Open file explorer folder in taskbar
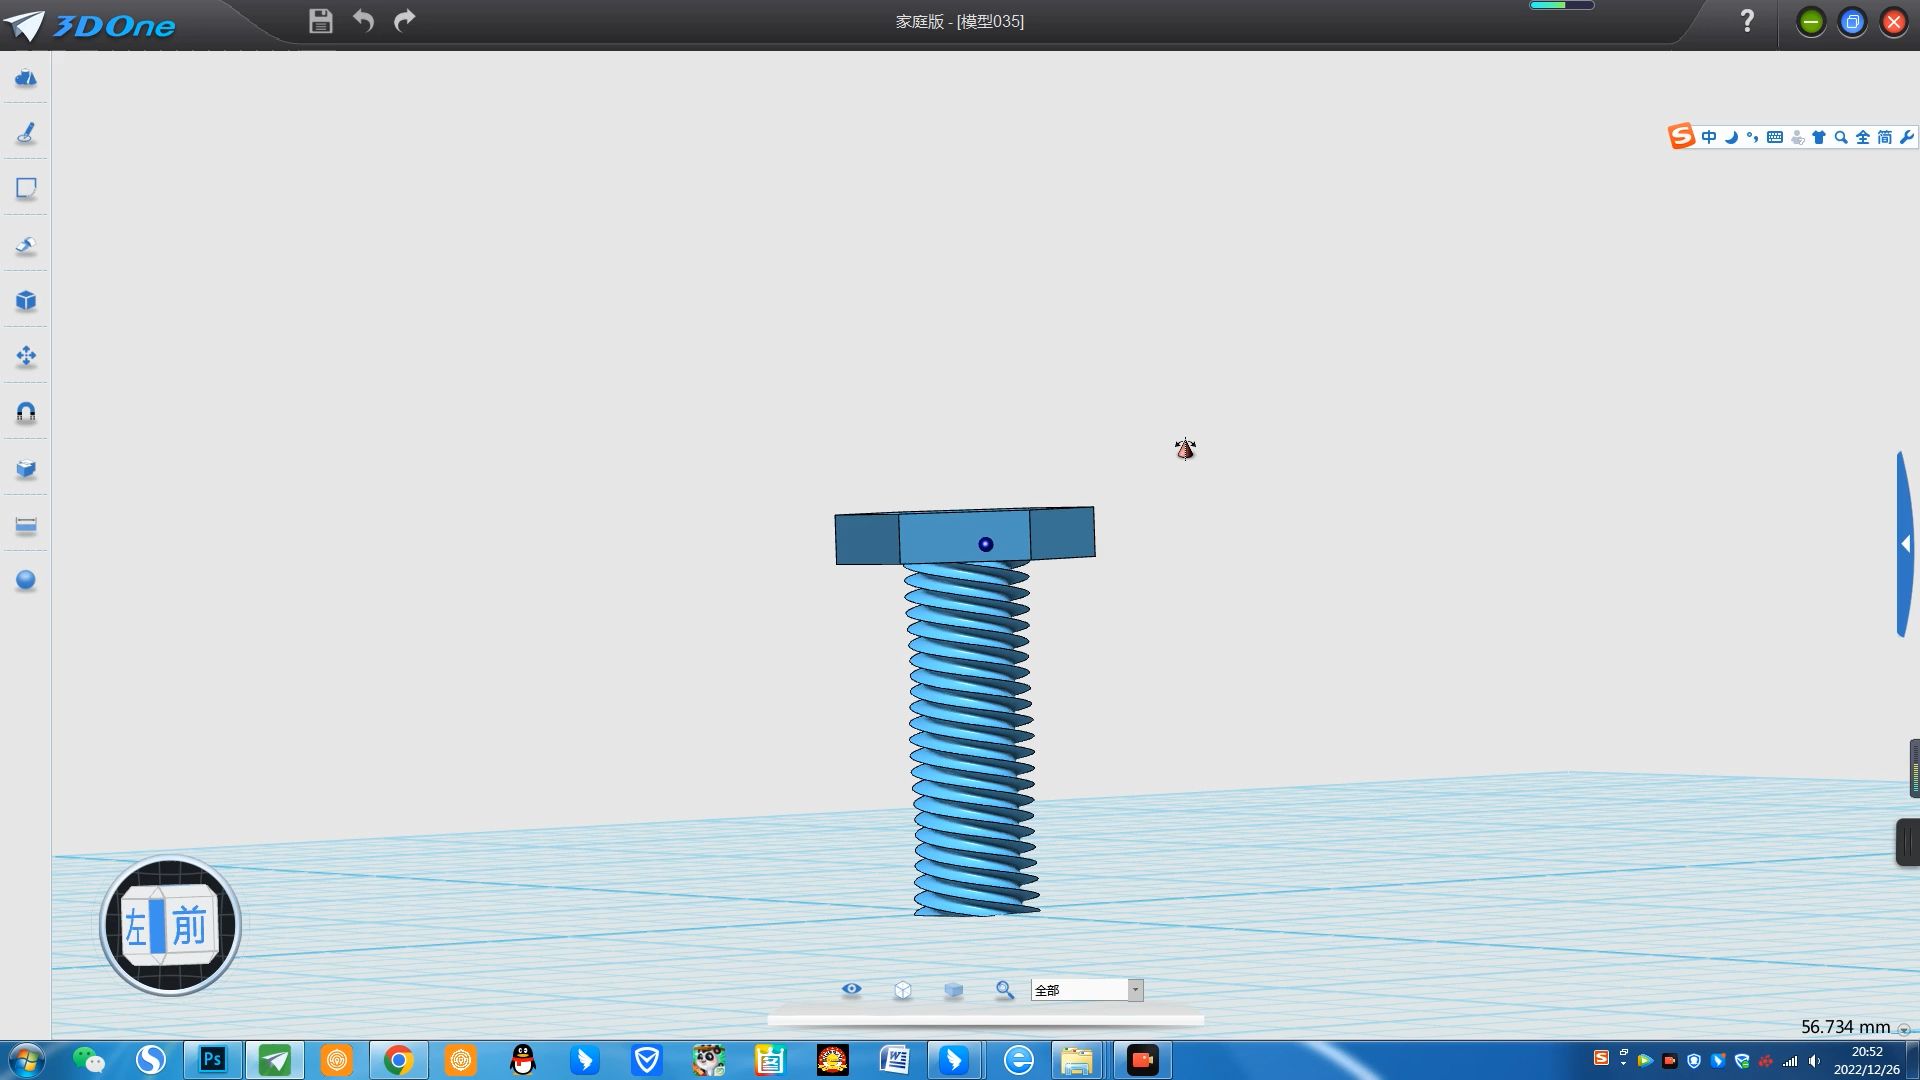The height and width of the screenshot is (1080, 1920). pos(1077,1060)
